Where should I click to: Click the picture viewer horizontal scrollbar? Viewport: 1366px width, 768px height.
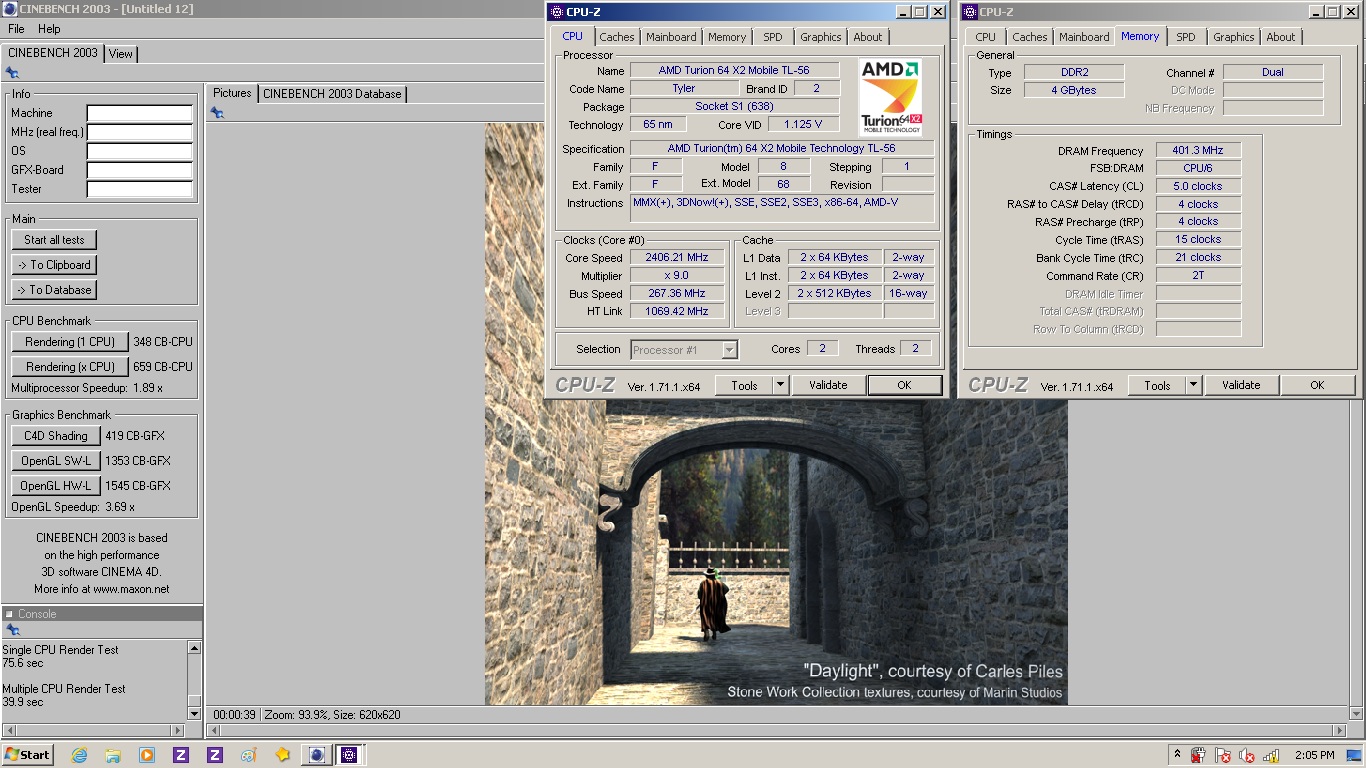[x=777, y=731]
